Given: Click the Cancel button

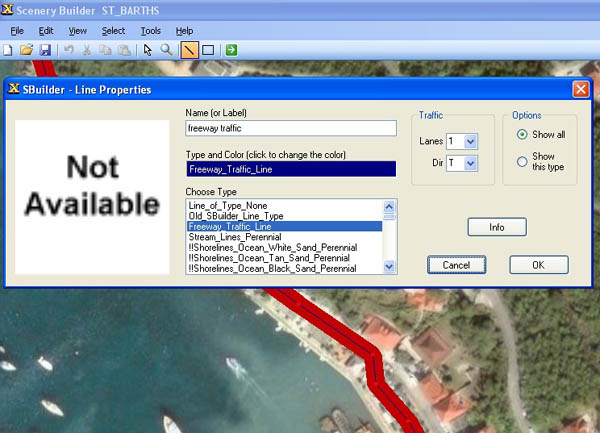Looking at the screenshot, I should tap(457, 265).
